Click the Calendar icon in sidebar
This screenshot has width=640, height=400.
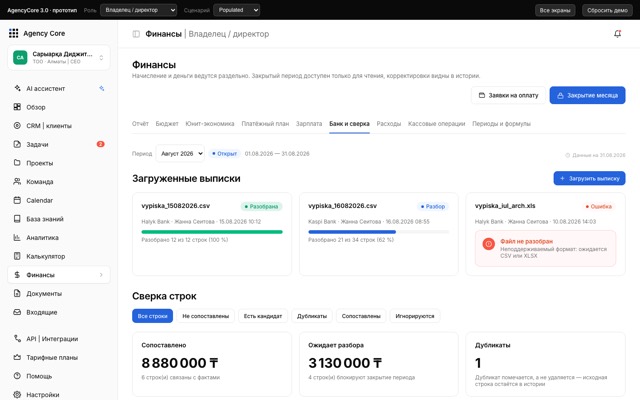17,200
